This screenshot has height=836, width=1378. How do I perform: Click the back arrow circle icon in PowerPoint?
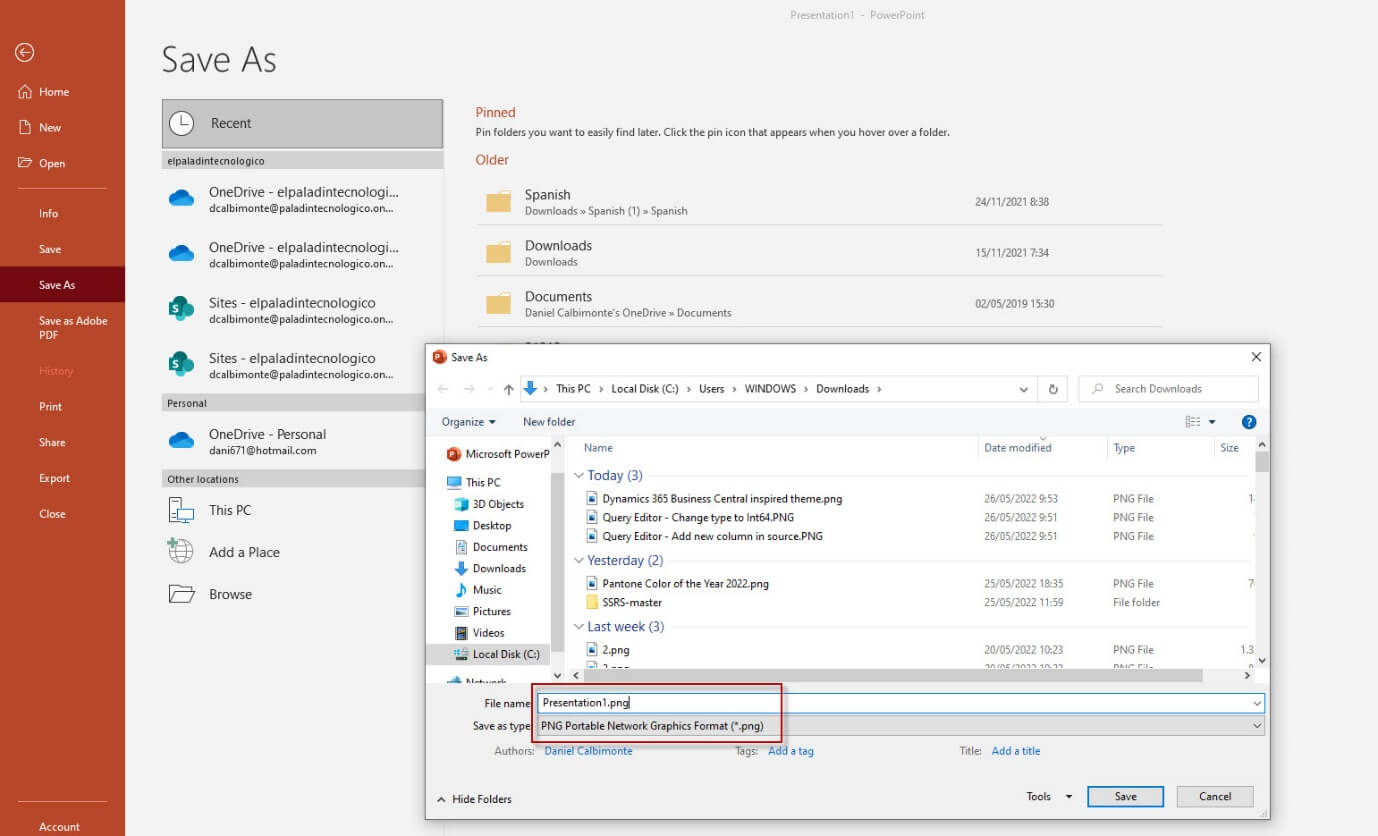tap(25, 53)
